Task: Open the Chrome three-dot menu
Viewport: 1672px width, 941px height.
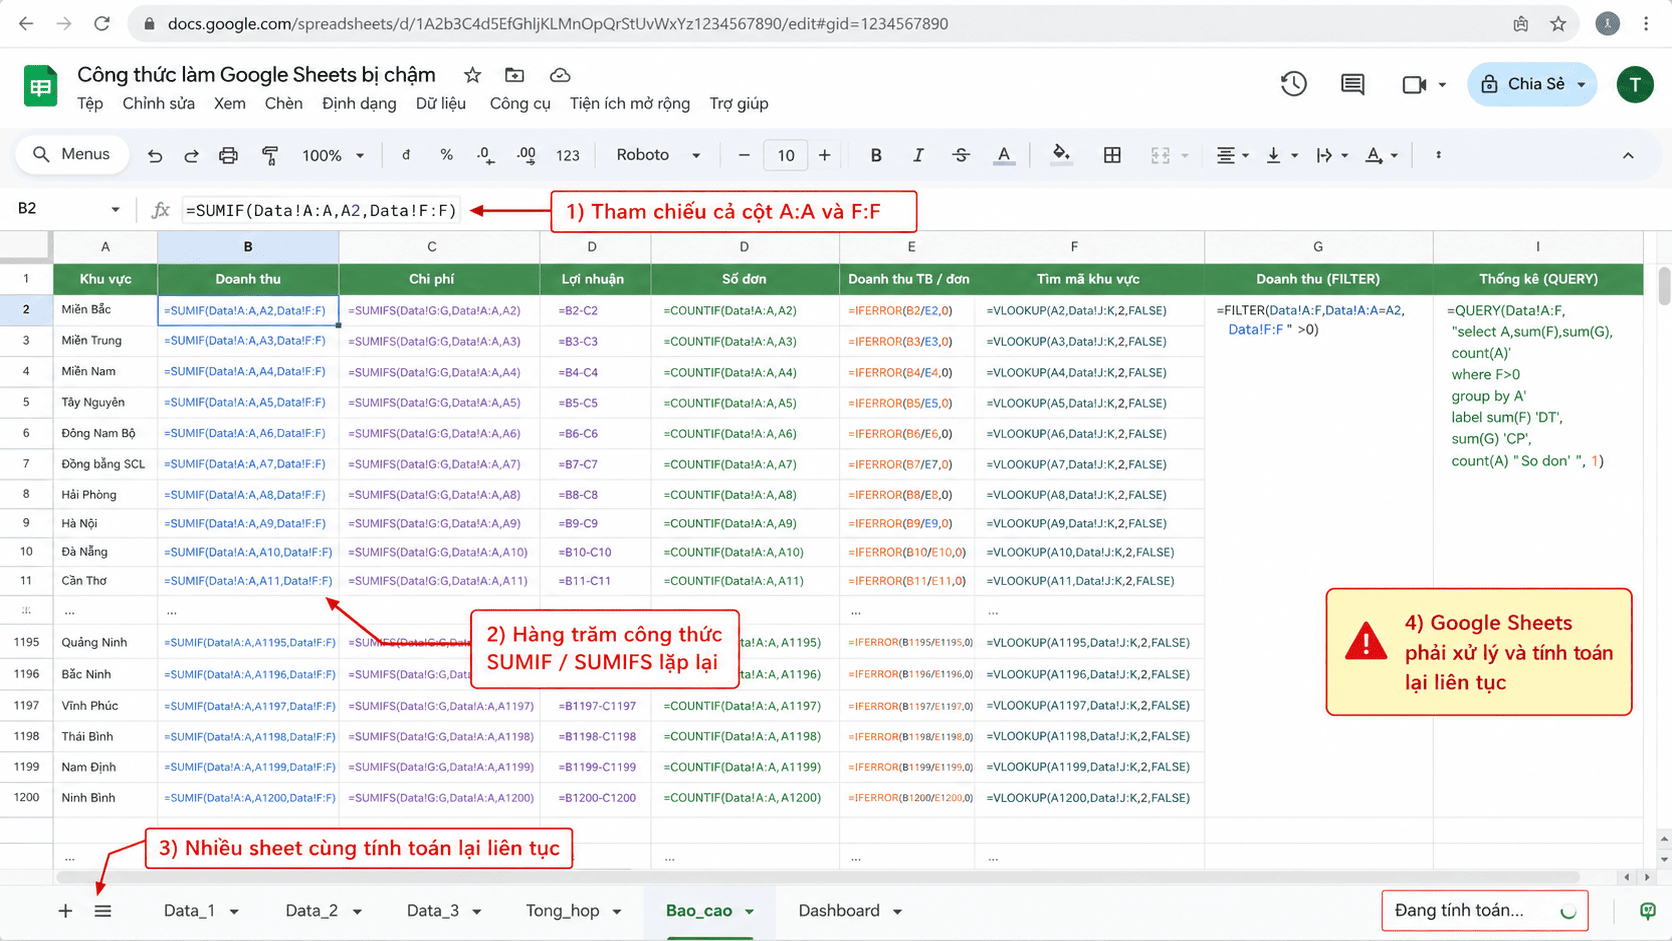Action: click(1646, 24)
